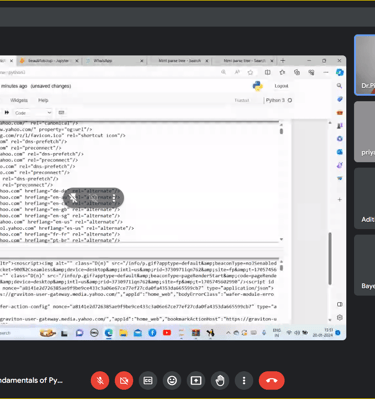Image resolution: width=375 pixels, height=399 pixels.
Task: Click the restart and run all icon
Action: (x=7, y=113)
